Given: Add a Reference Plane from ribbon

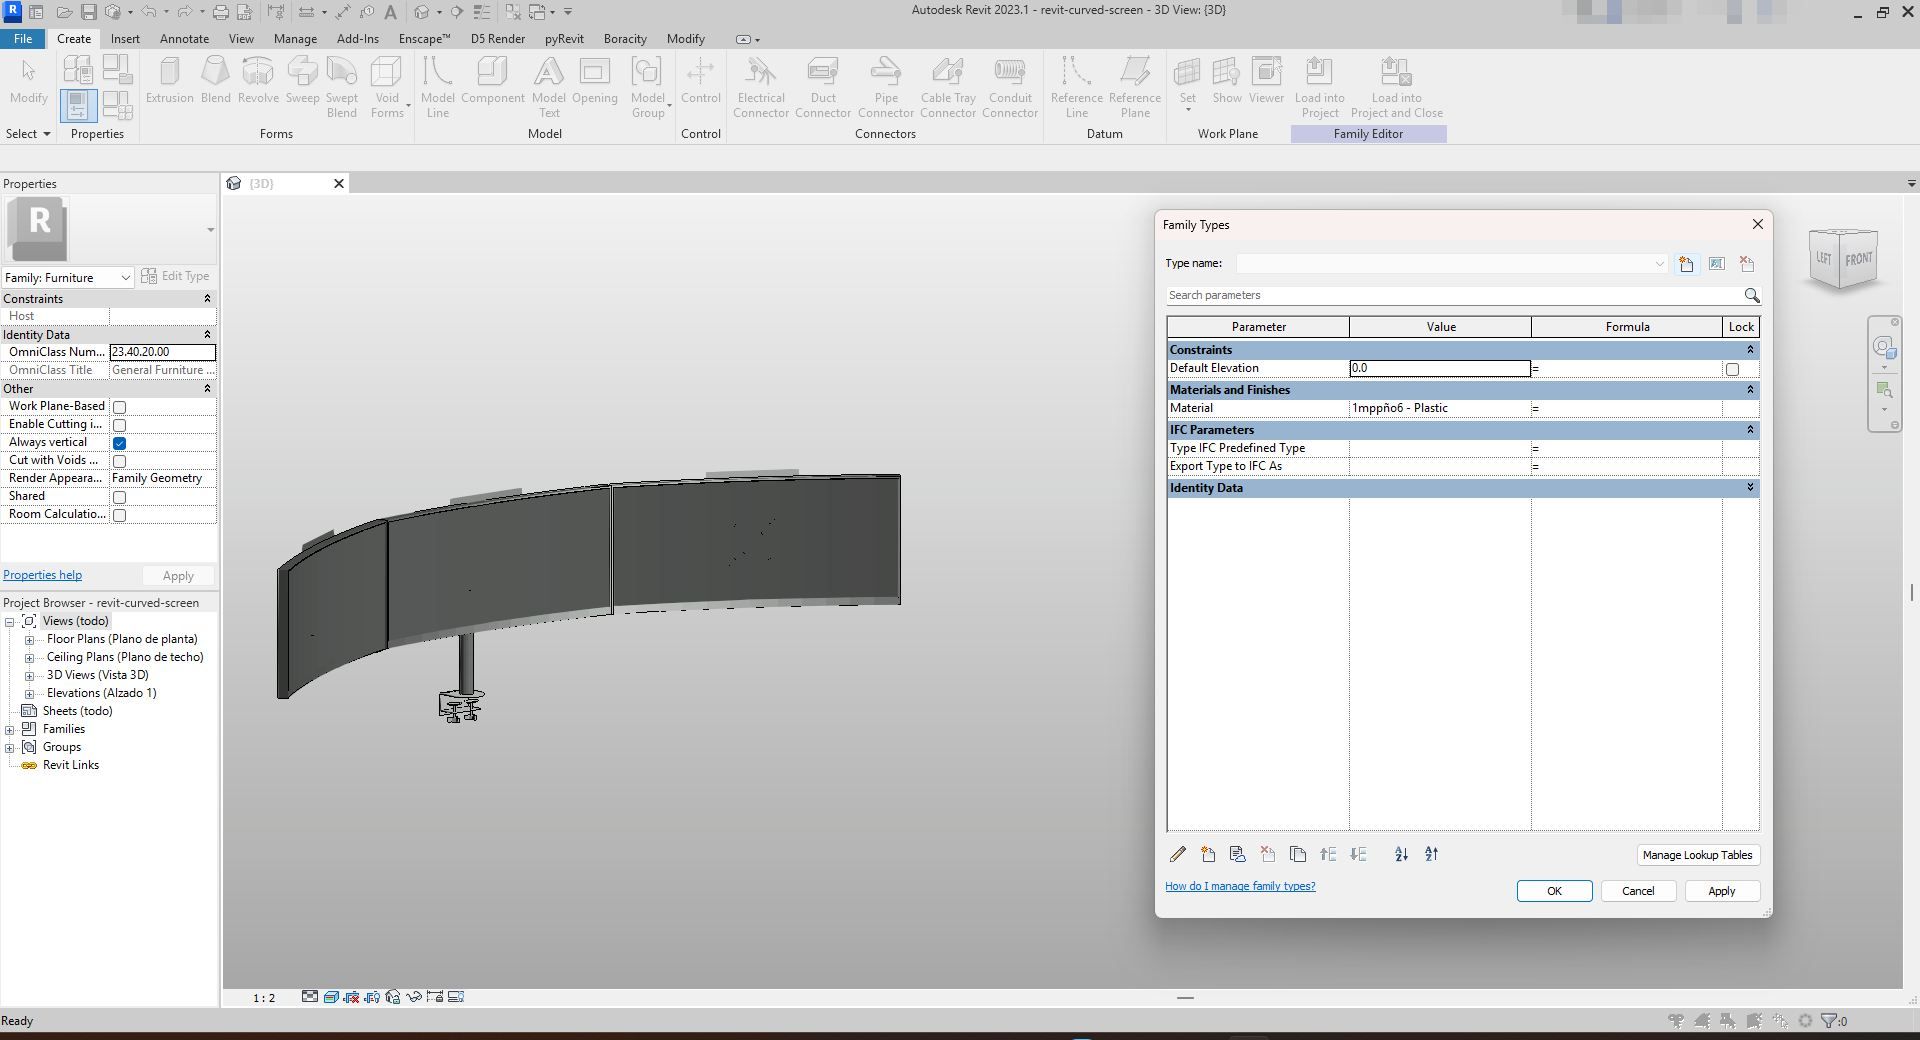Looking at the screenshot, I should pyautogui.click(x=1135, y=87).
